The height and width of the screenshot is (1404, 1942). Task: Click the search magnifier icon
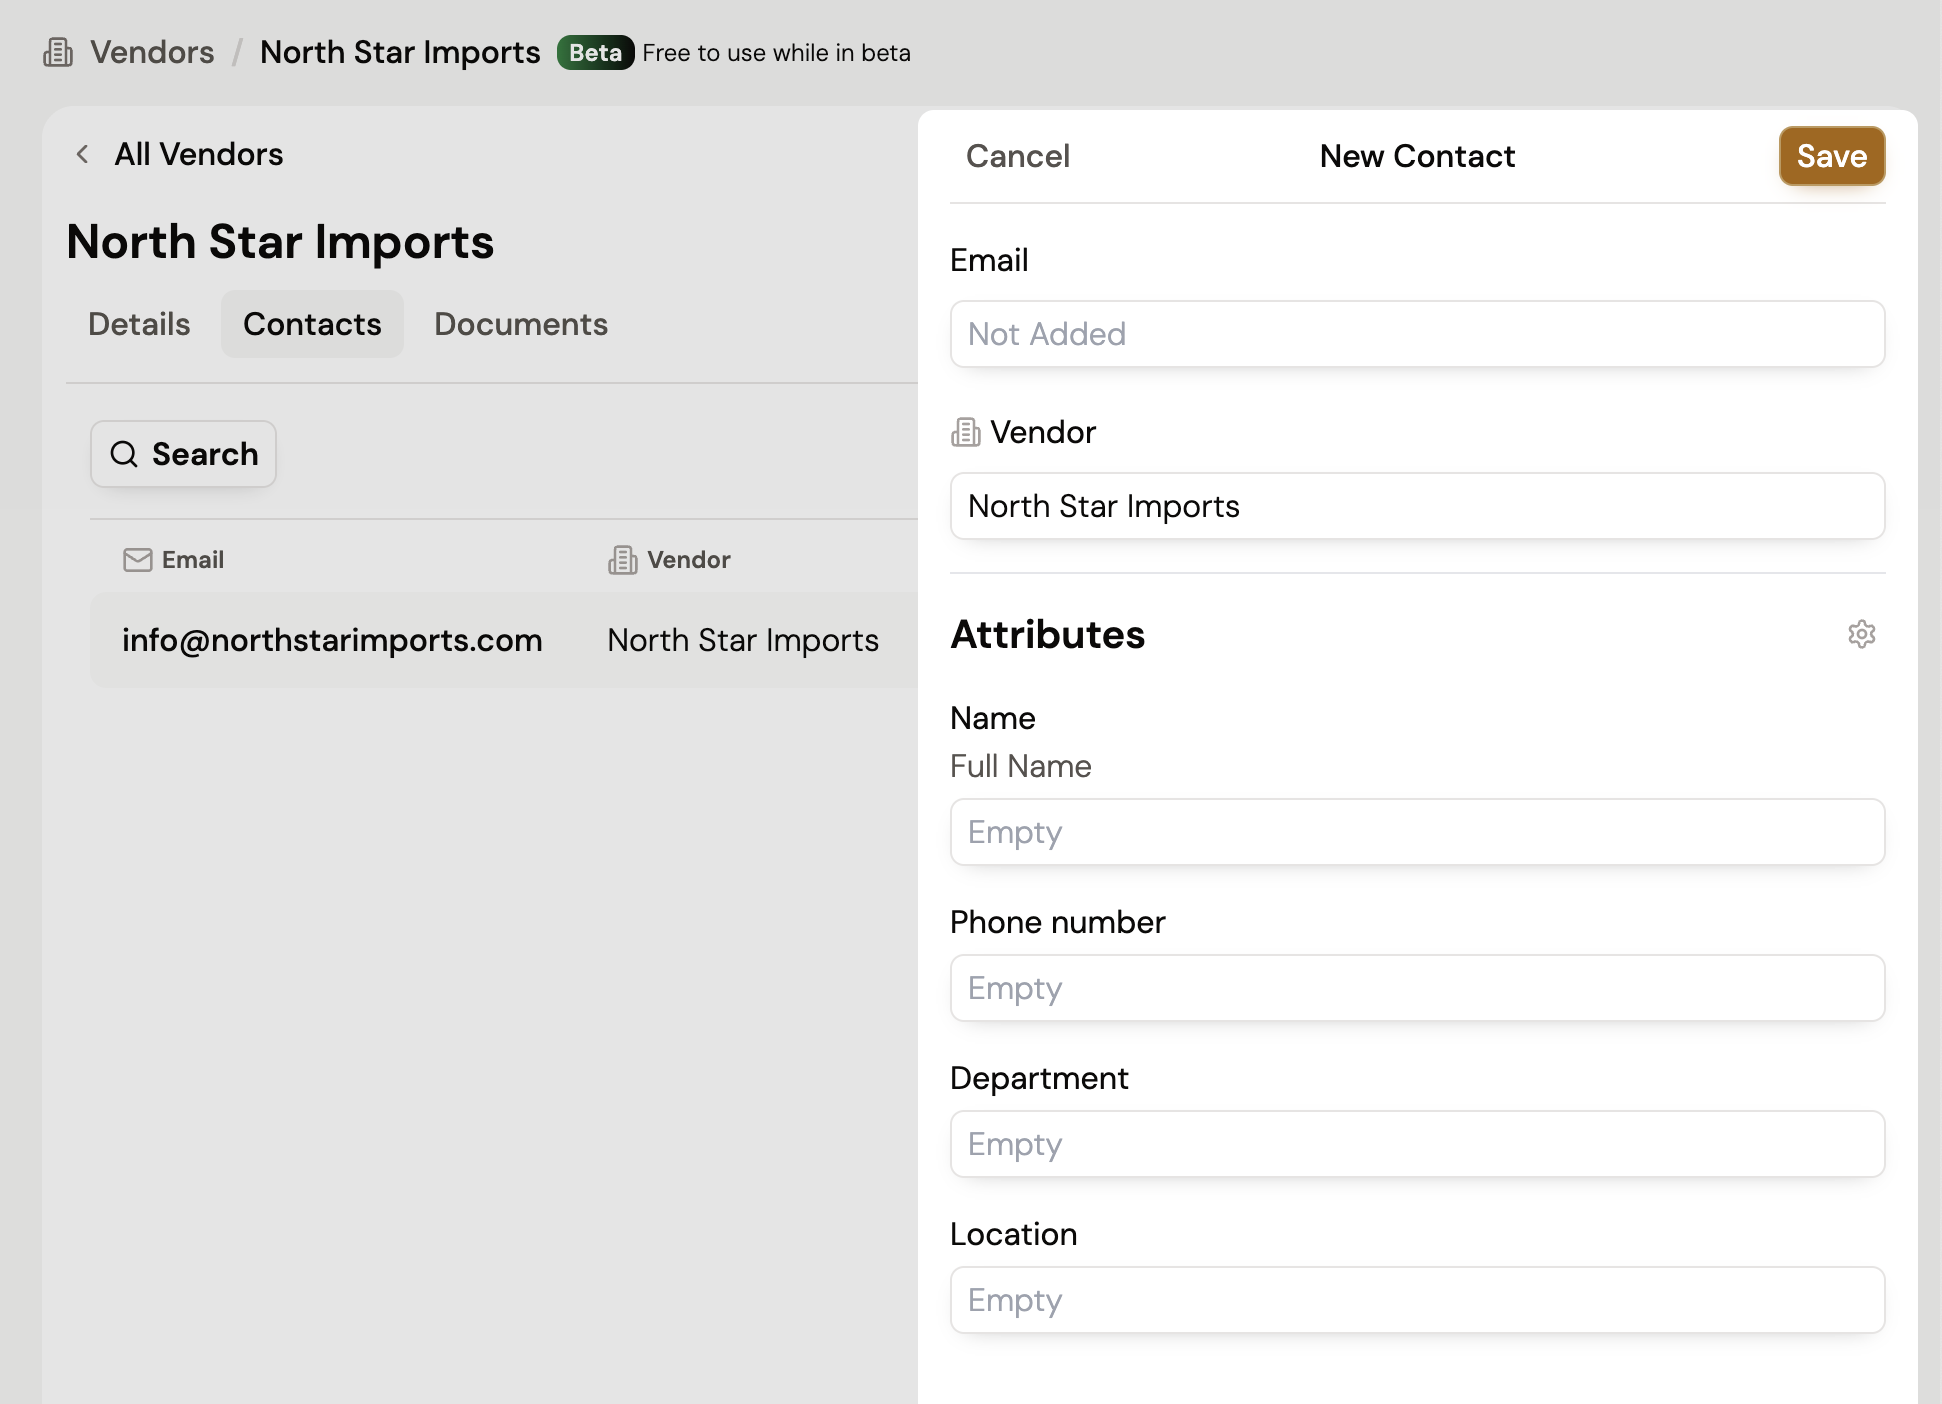tap(124, 454)
